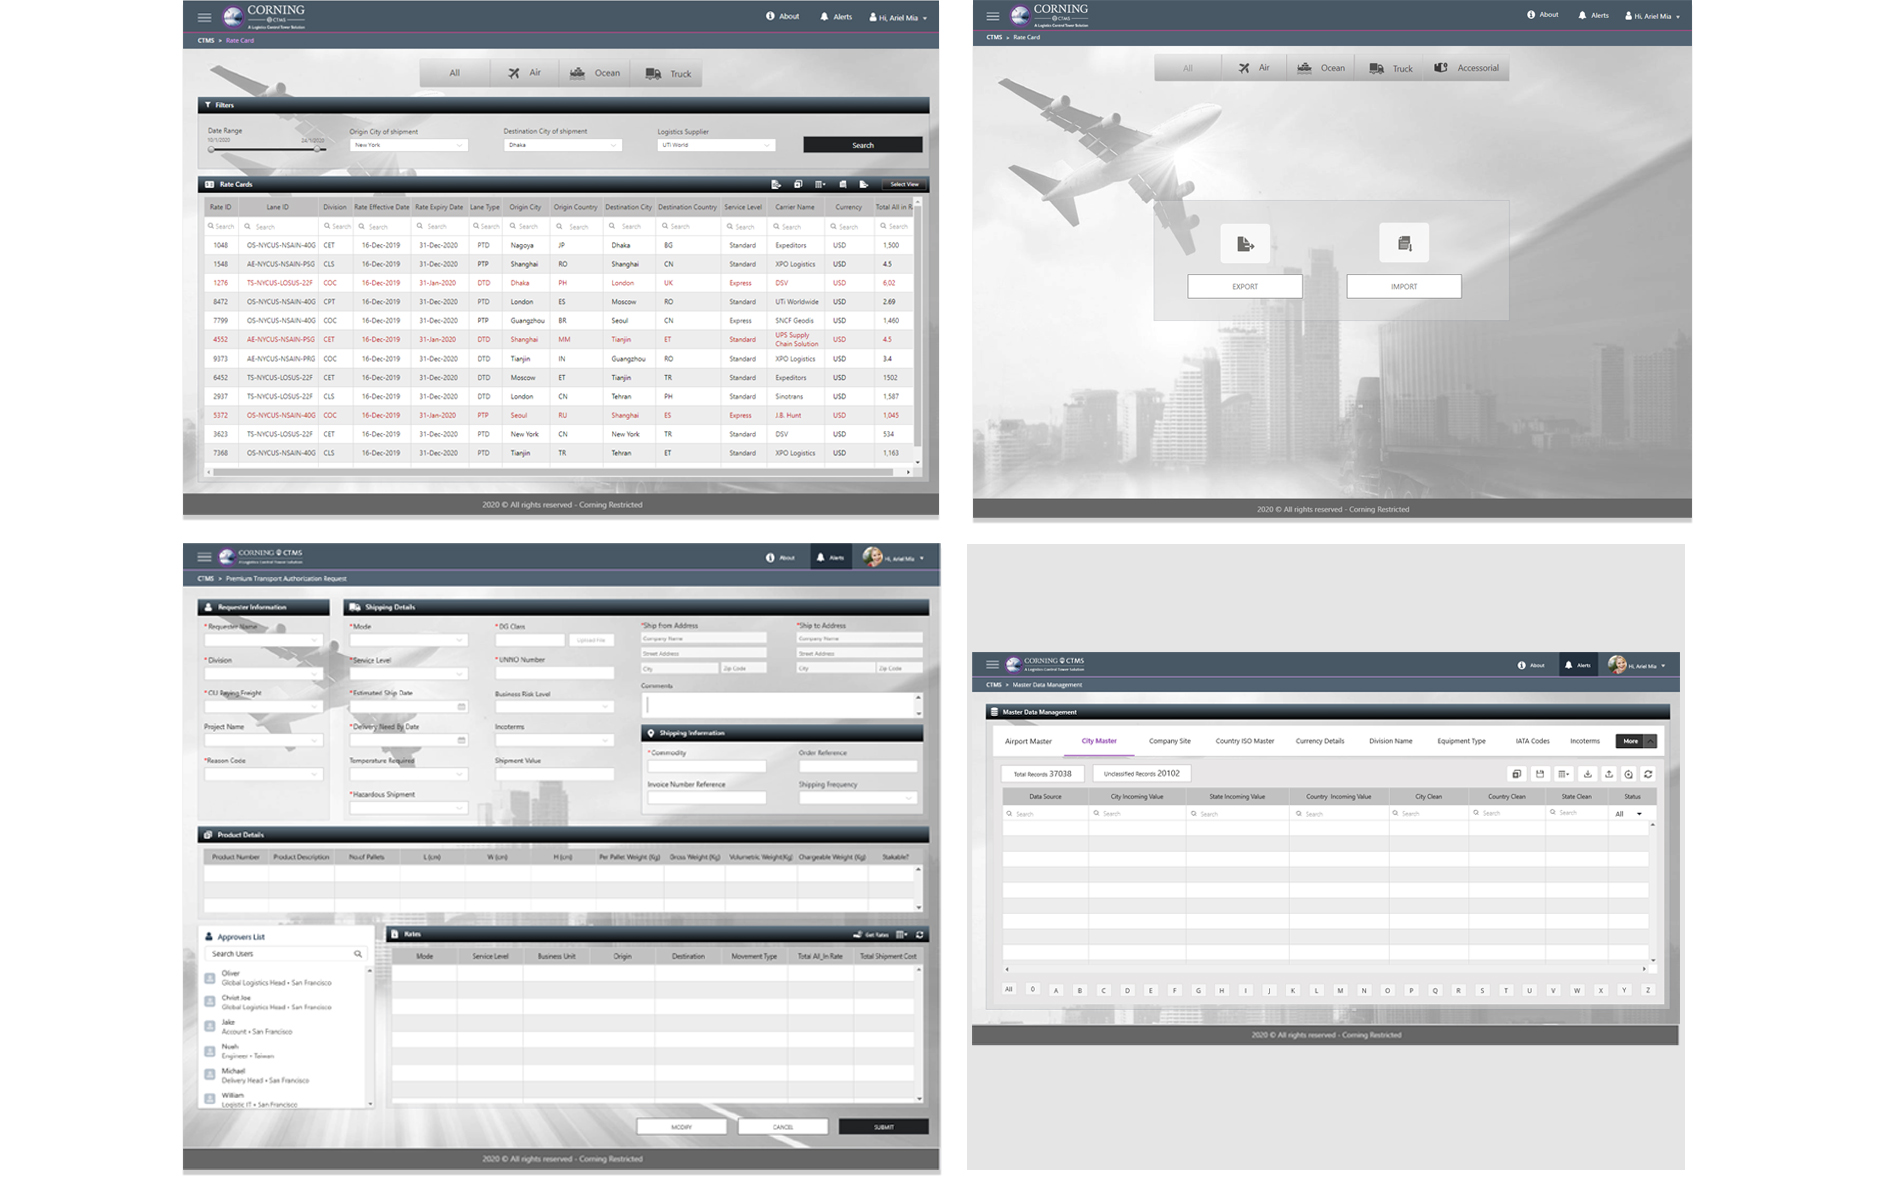Viewport: 1900px width, 1200px height.
Task: Click the refresh icon in Master Data toolbar
Action: coord(1648,774)
